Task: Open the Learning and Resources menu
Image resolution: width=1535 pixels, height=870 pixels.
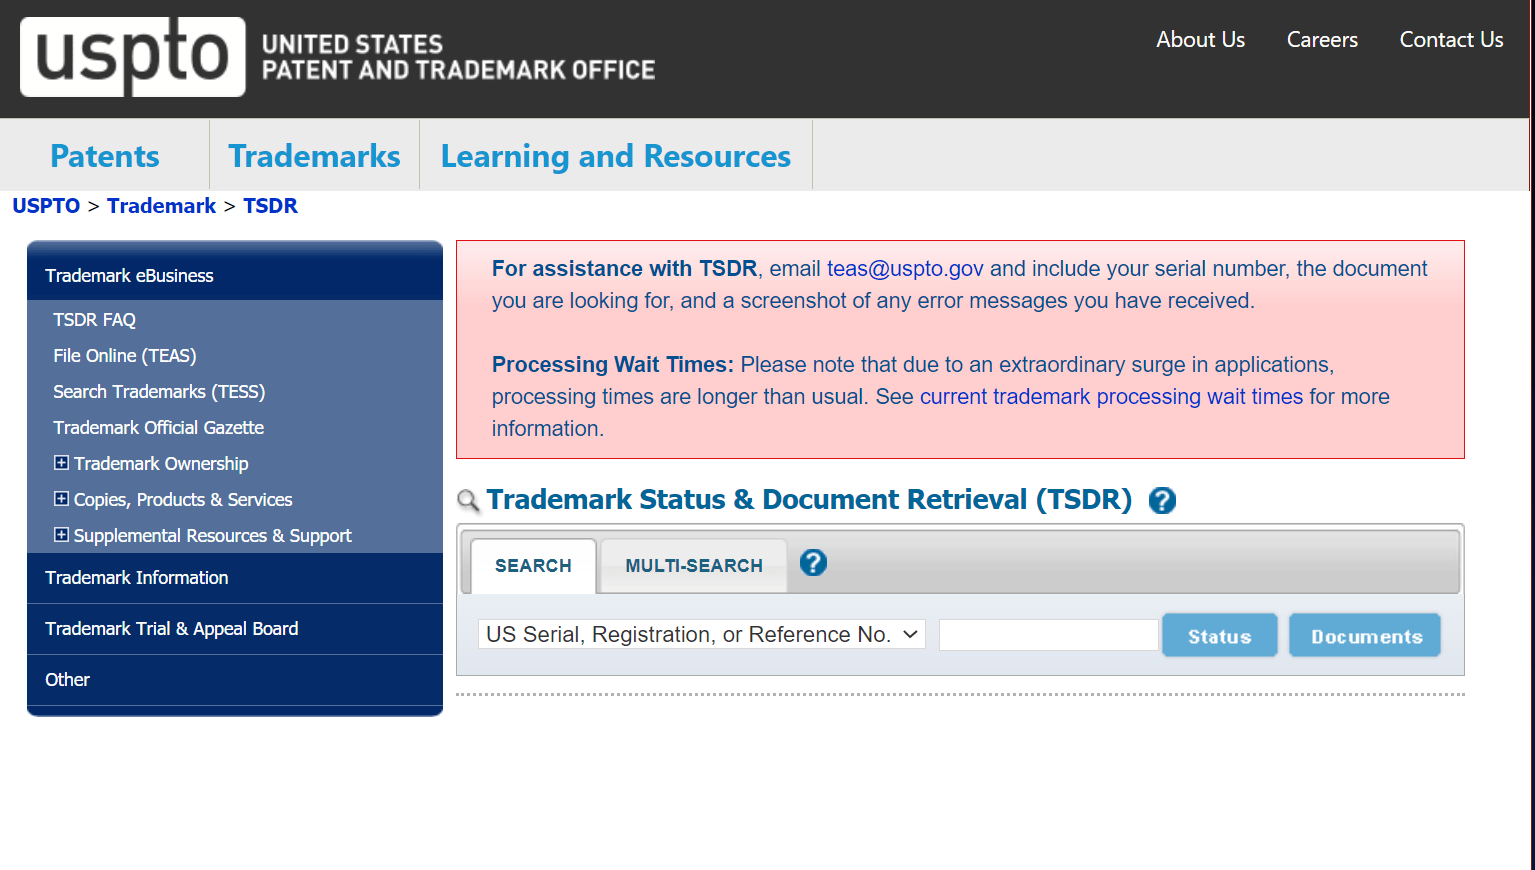Action: coord(616,156)
